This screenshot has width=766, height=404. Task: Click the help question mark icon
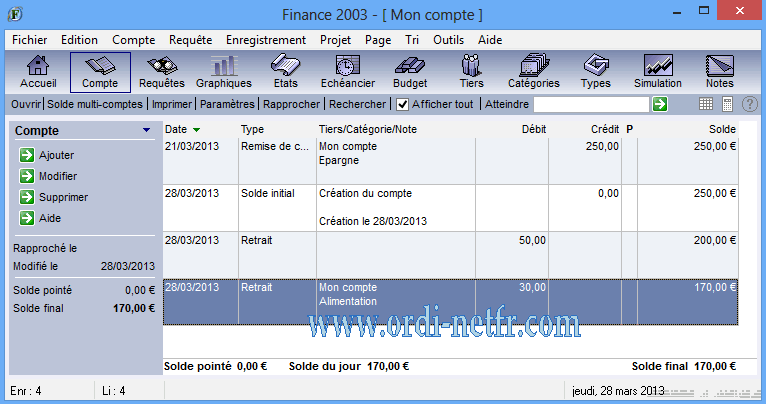click(749, 104)
